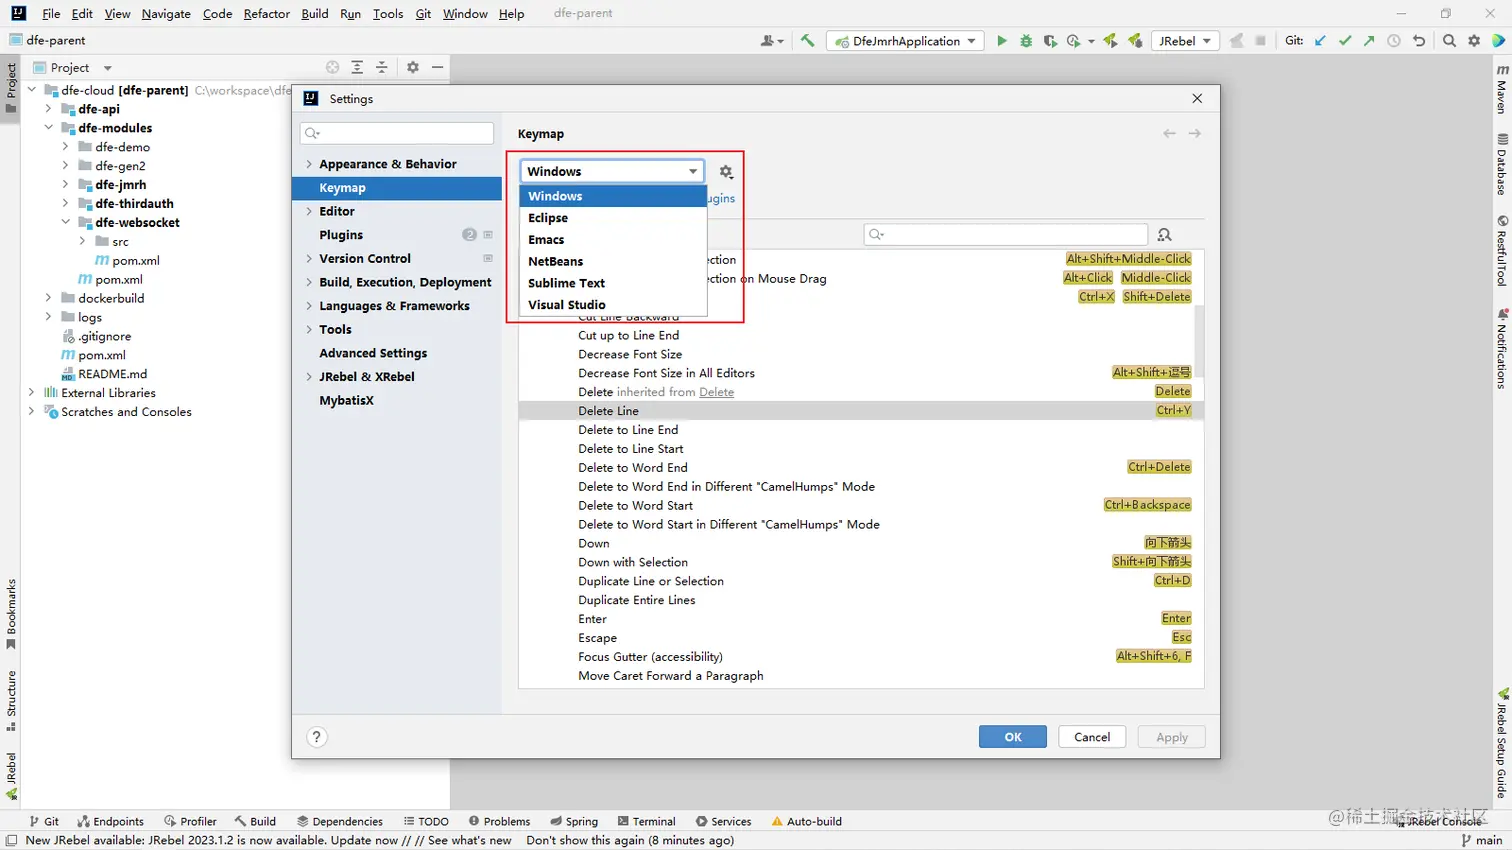Open the Windows keymap combo box
Screen dimensions: 1512x850
[x=612, y=171]
